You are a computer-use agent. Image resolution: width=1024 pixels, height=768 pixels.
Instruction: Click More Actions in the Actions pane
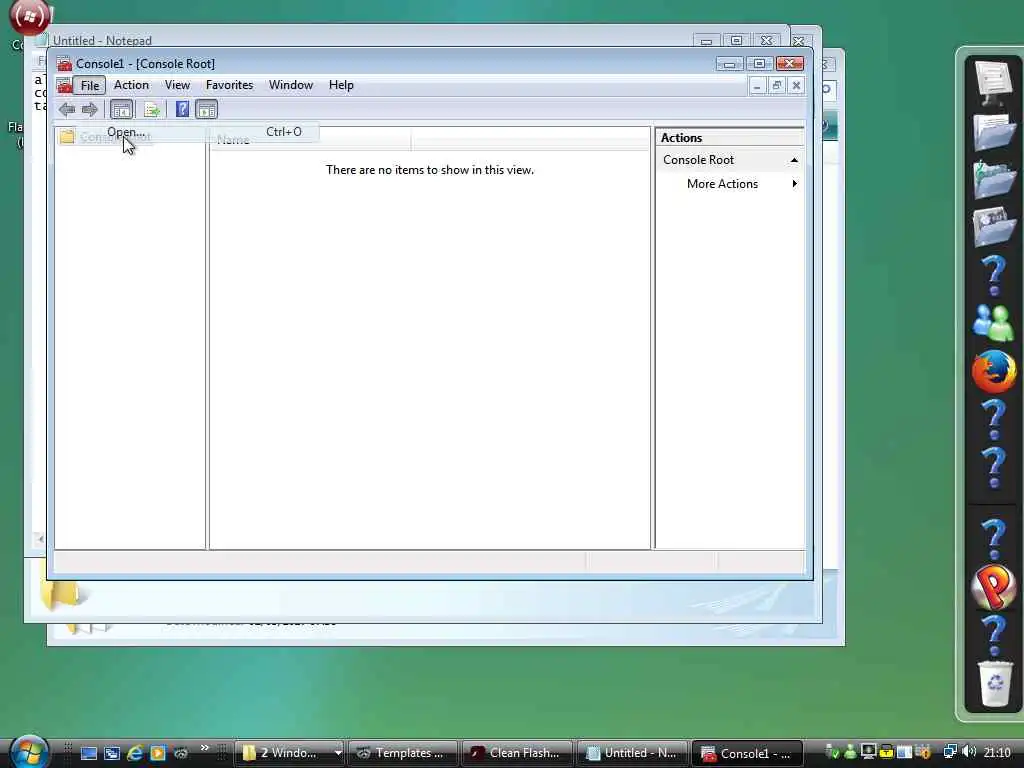pos(722,184)
